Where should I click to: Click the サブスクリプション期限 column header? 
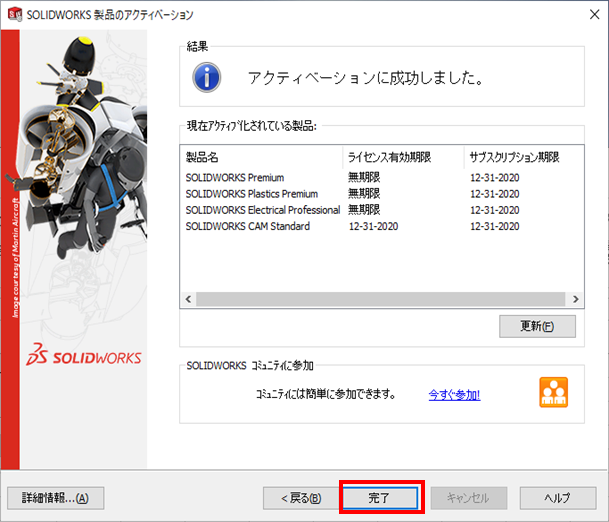524,157
